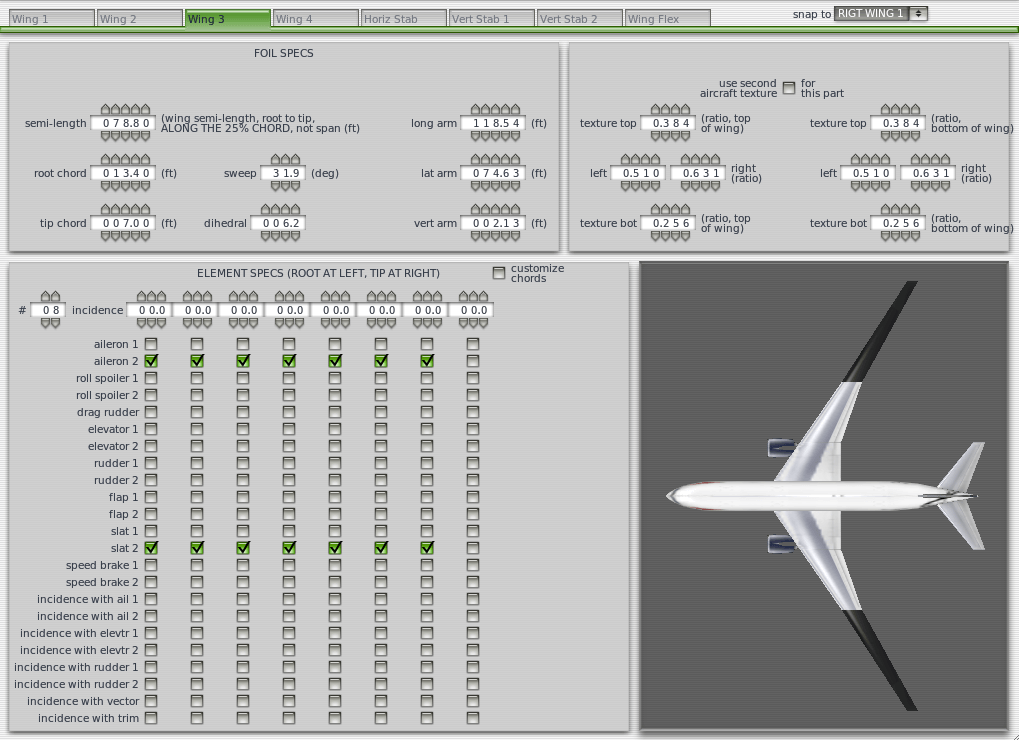Click down arrow below sweep's rightmost digit
Screen dimensions: 1019x740
click(x=296, y=186)
